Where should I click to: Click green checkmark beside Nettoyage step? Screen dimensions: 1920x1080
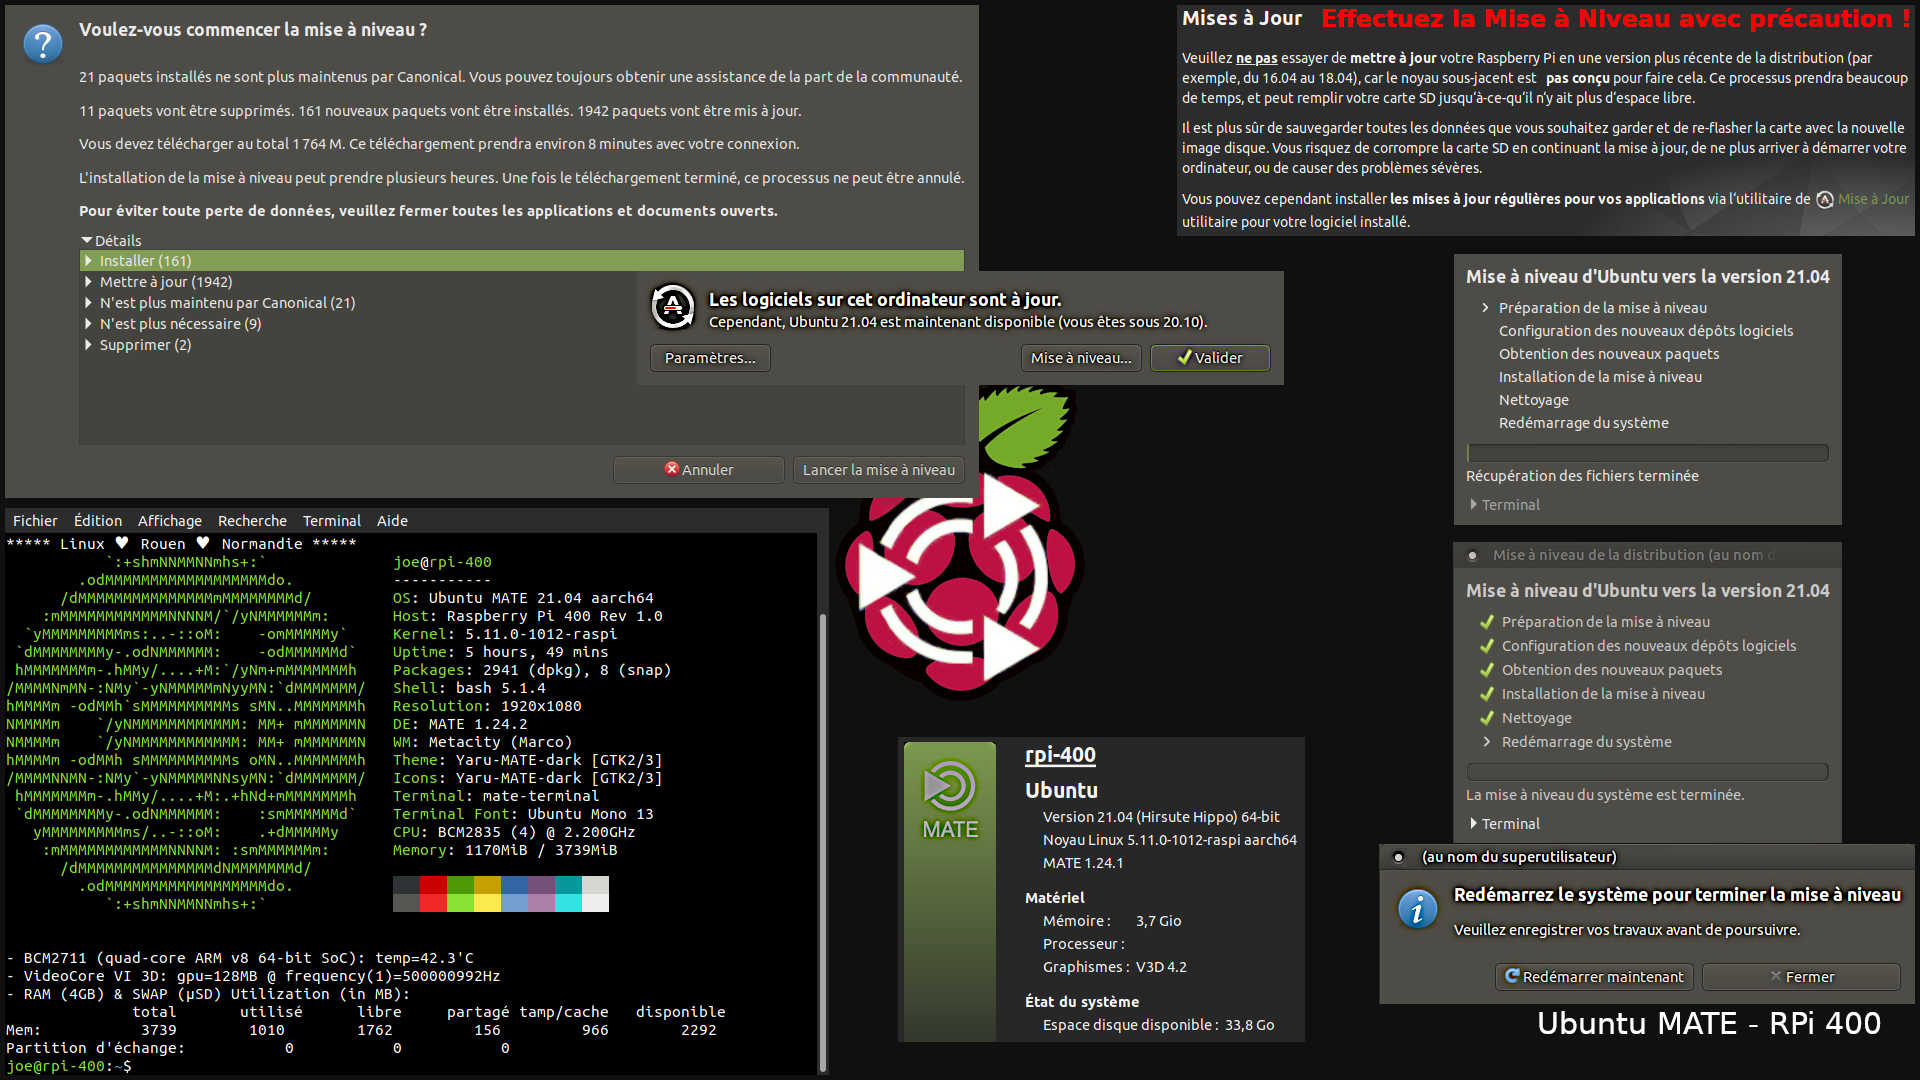pyautogui.click(x=1486, y=718)
